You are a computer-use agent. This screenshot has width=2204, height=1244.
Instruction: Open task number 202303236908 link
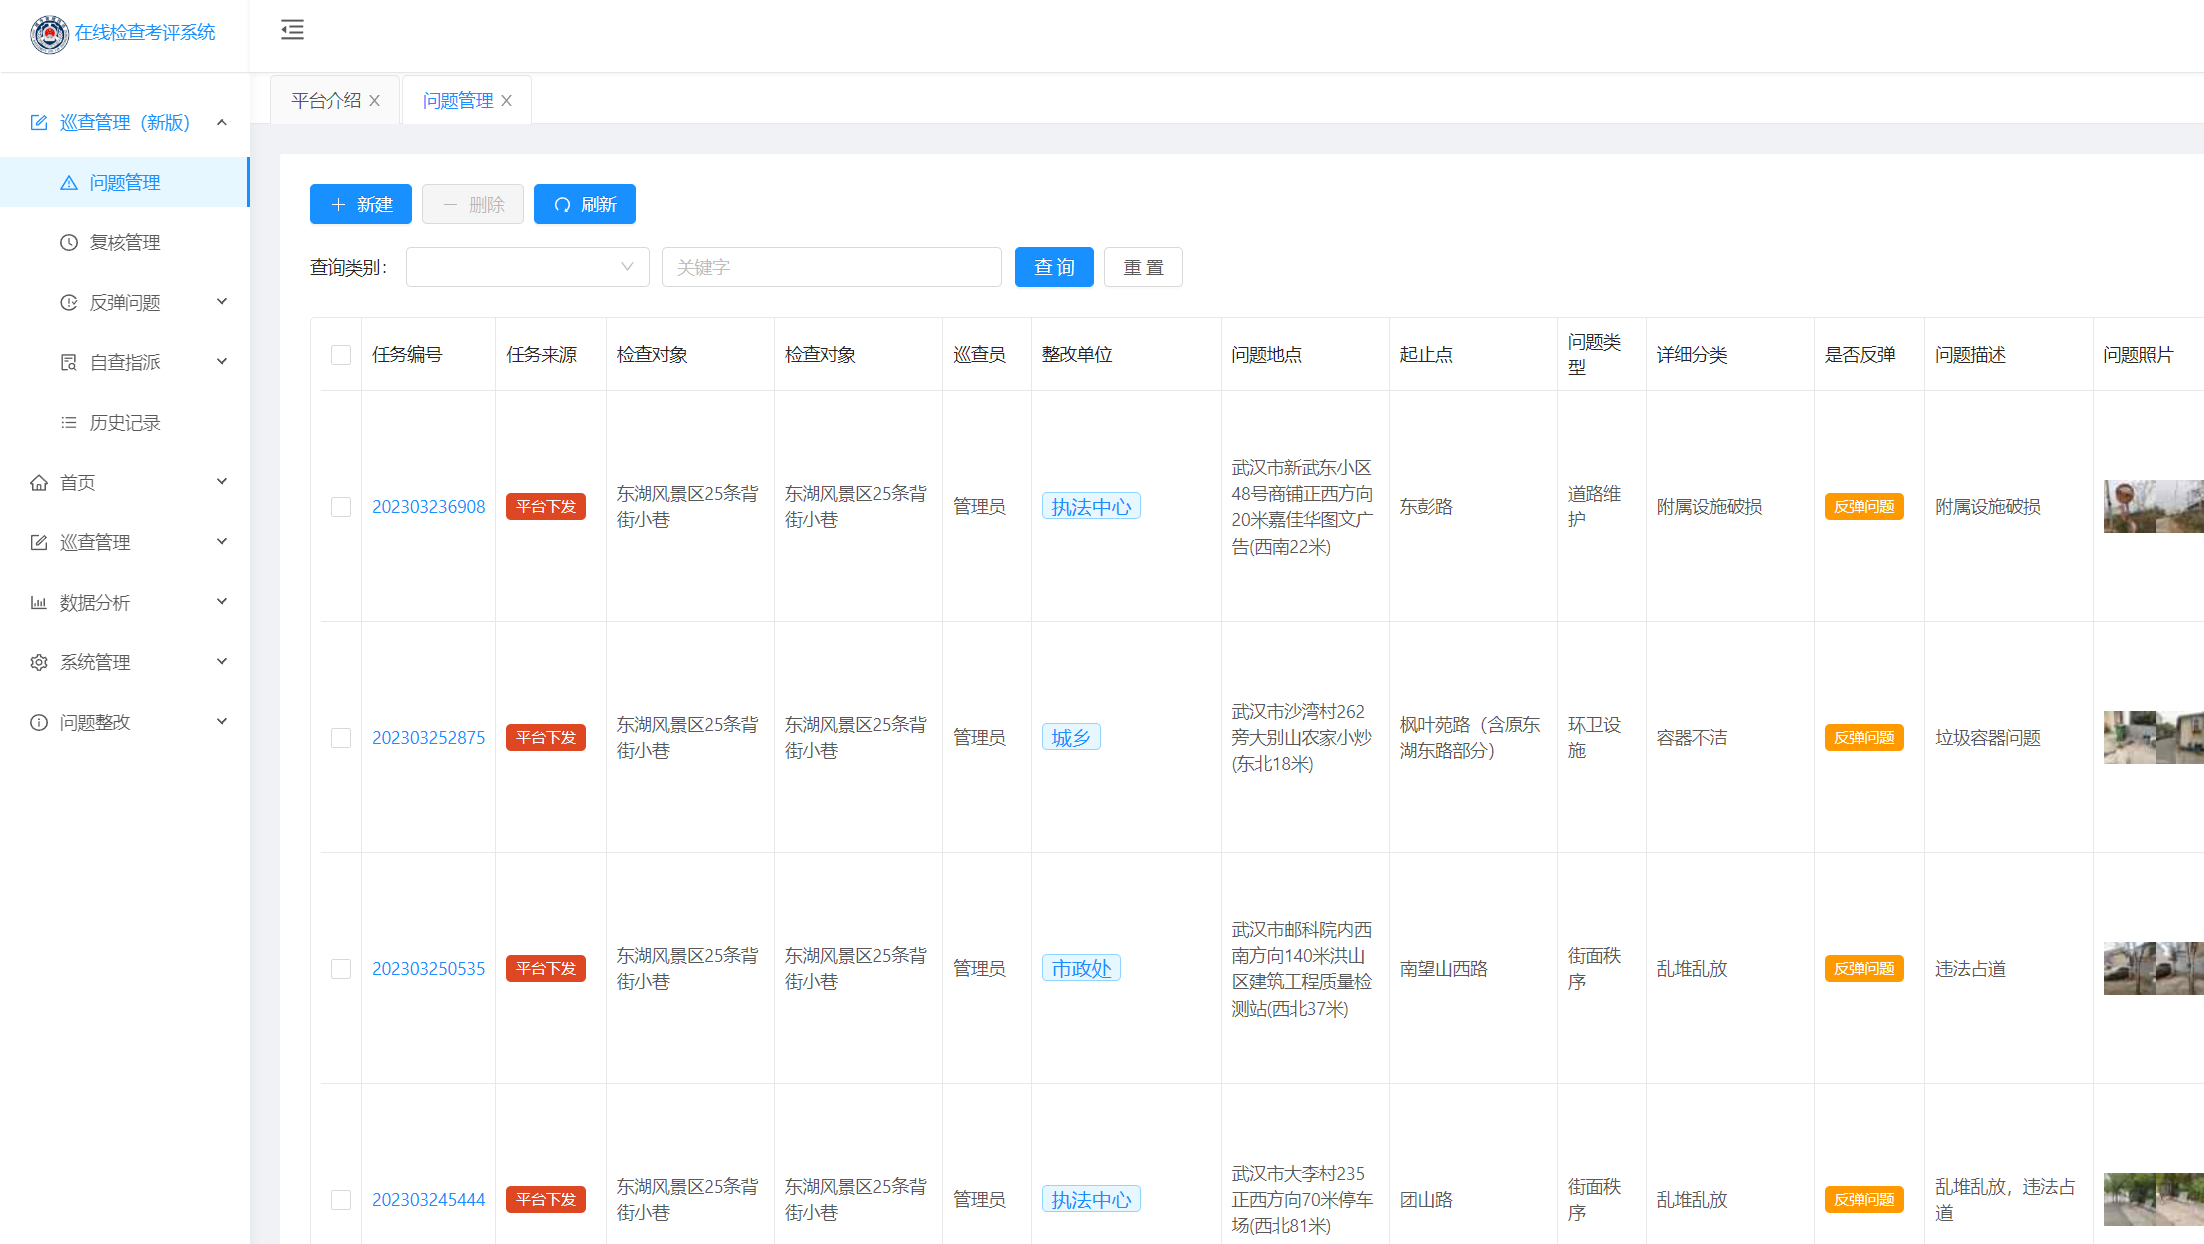(x=428, y=507)
